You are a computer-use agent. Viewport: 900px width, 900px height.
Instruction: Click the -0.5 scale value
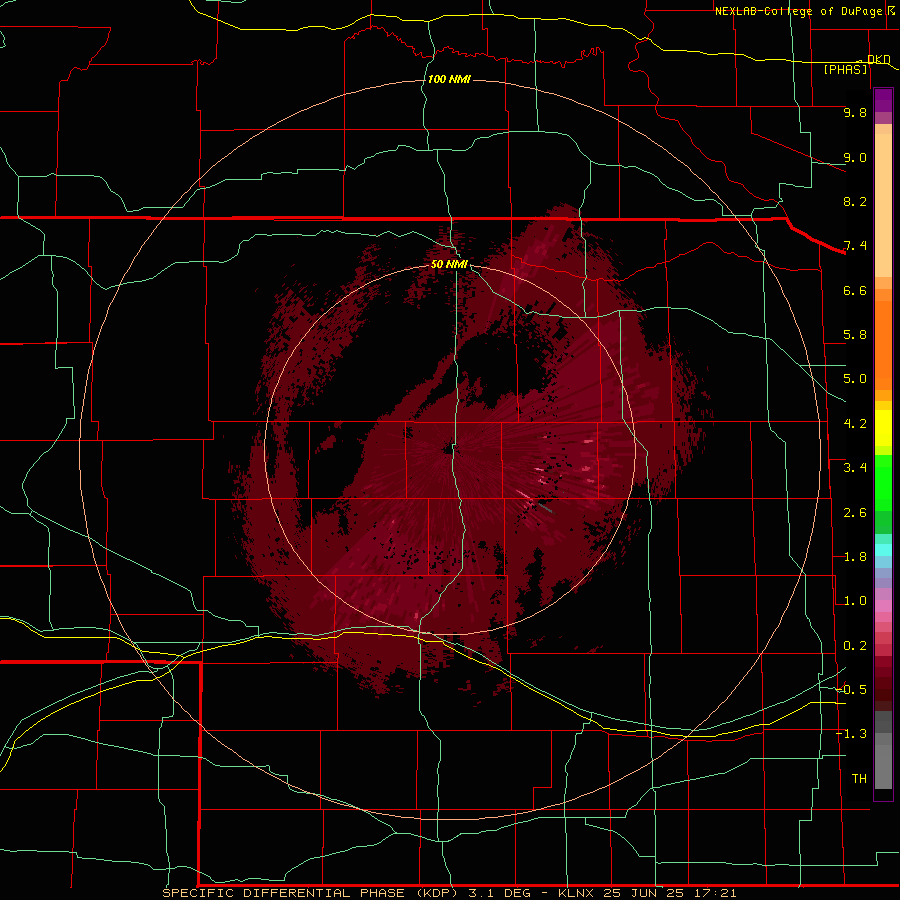pyautogui.click(x=851, y=690)
